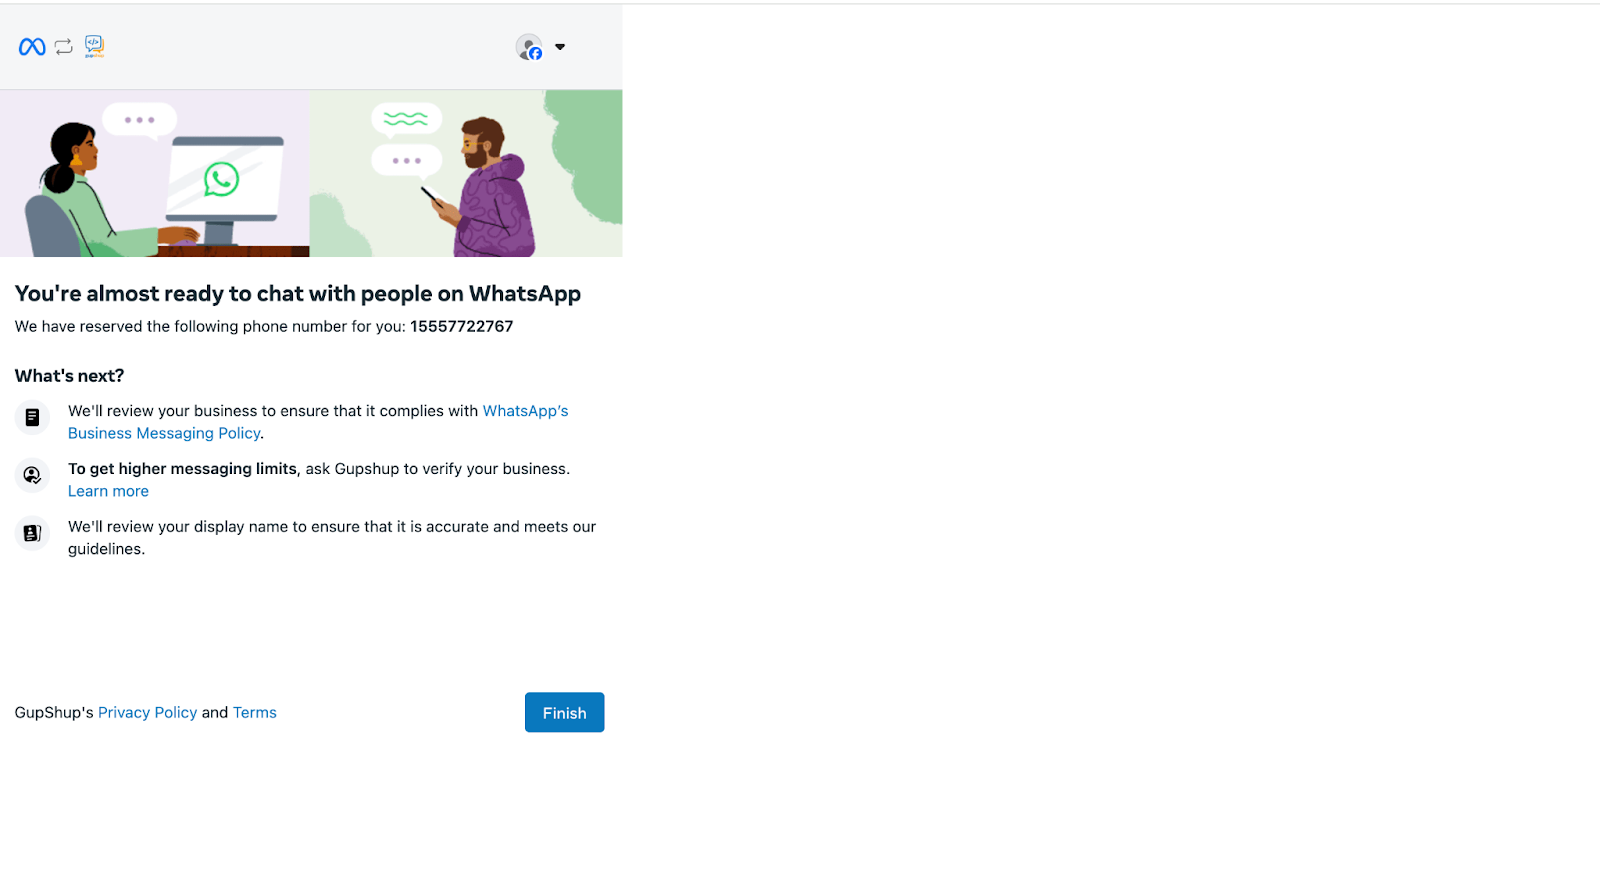The image size is (1600, 870).
Task: Click the "What's next?" heading
Action: pos(69,376)
